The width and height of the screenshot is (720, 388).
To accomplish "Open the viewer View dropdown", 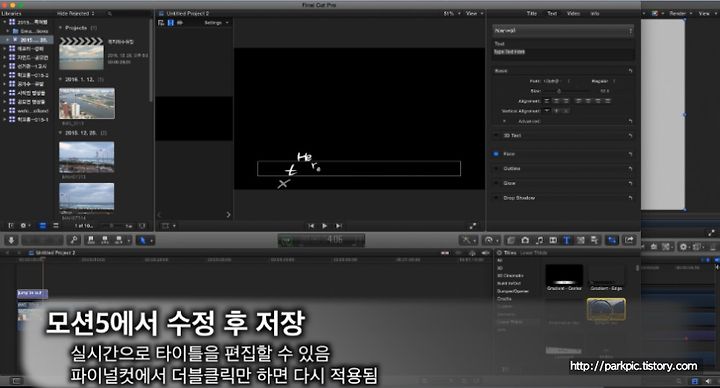I will (x=474, y=13).
